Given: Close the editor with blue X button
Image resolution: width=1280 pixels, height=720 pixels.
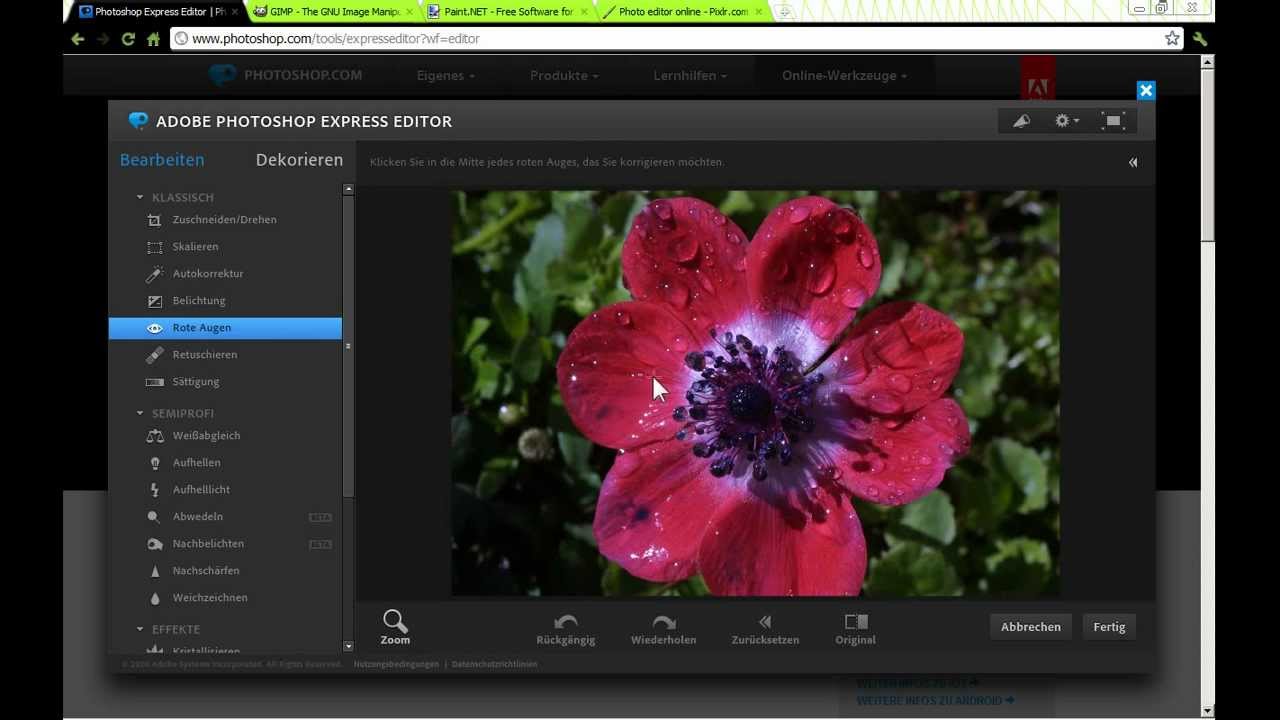Looking at the screenshot, I should (x=1146, y=91).
